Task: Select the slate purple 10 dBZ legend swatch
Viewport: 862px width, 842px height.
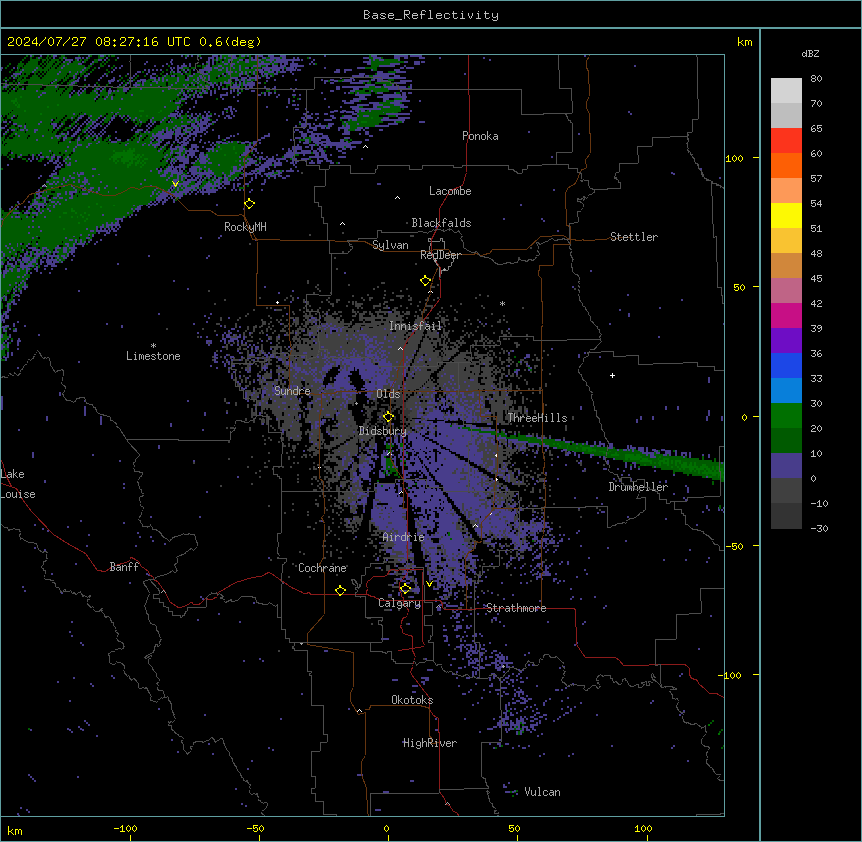Action: [786, 466]
